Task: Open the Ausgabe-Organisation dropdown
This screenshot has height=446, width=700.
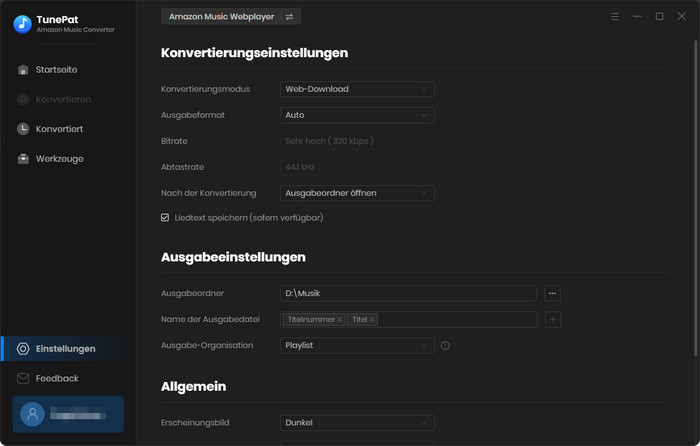Action: 357,346
